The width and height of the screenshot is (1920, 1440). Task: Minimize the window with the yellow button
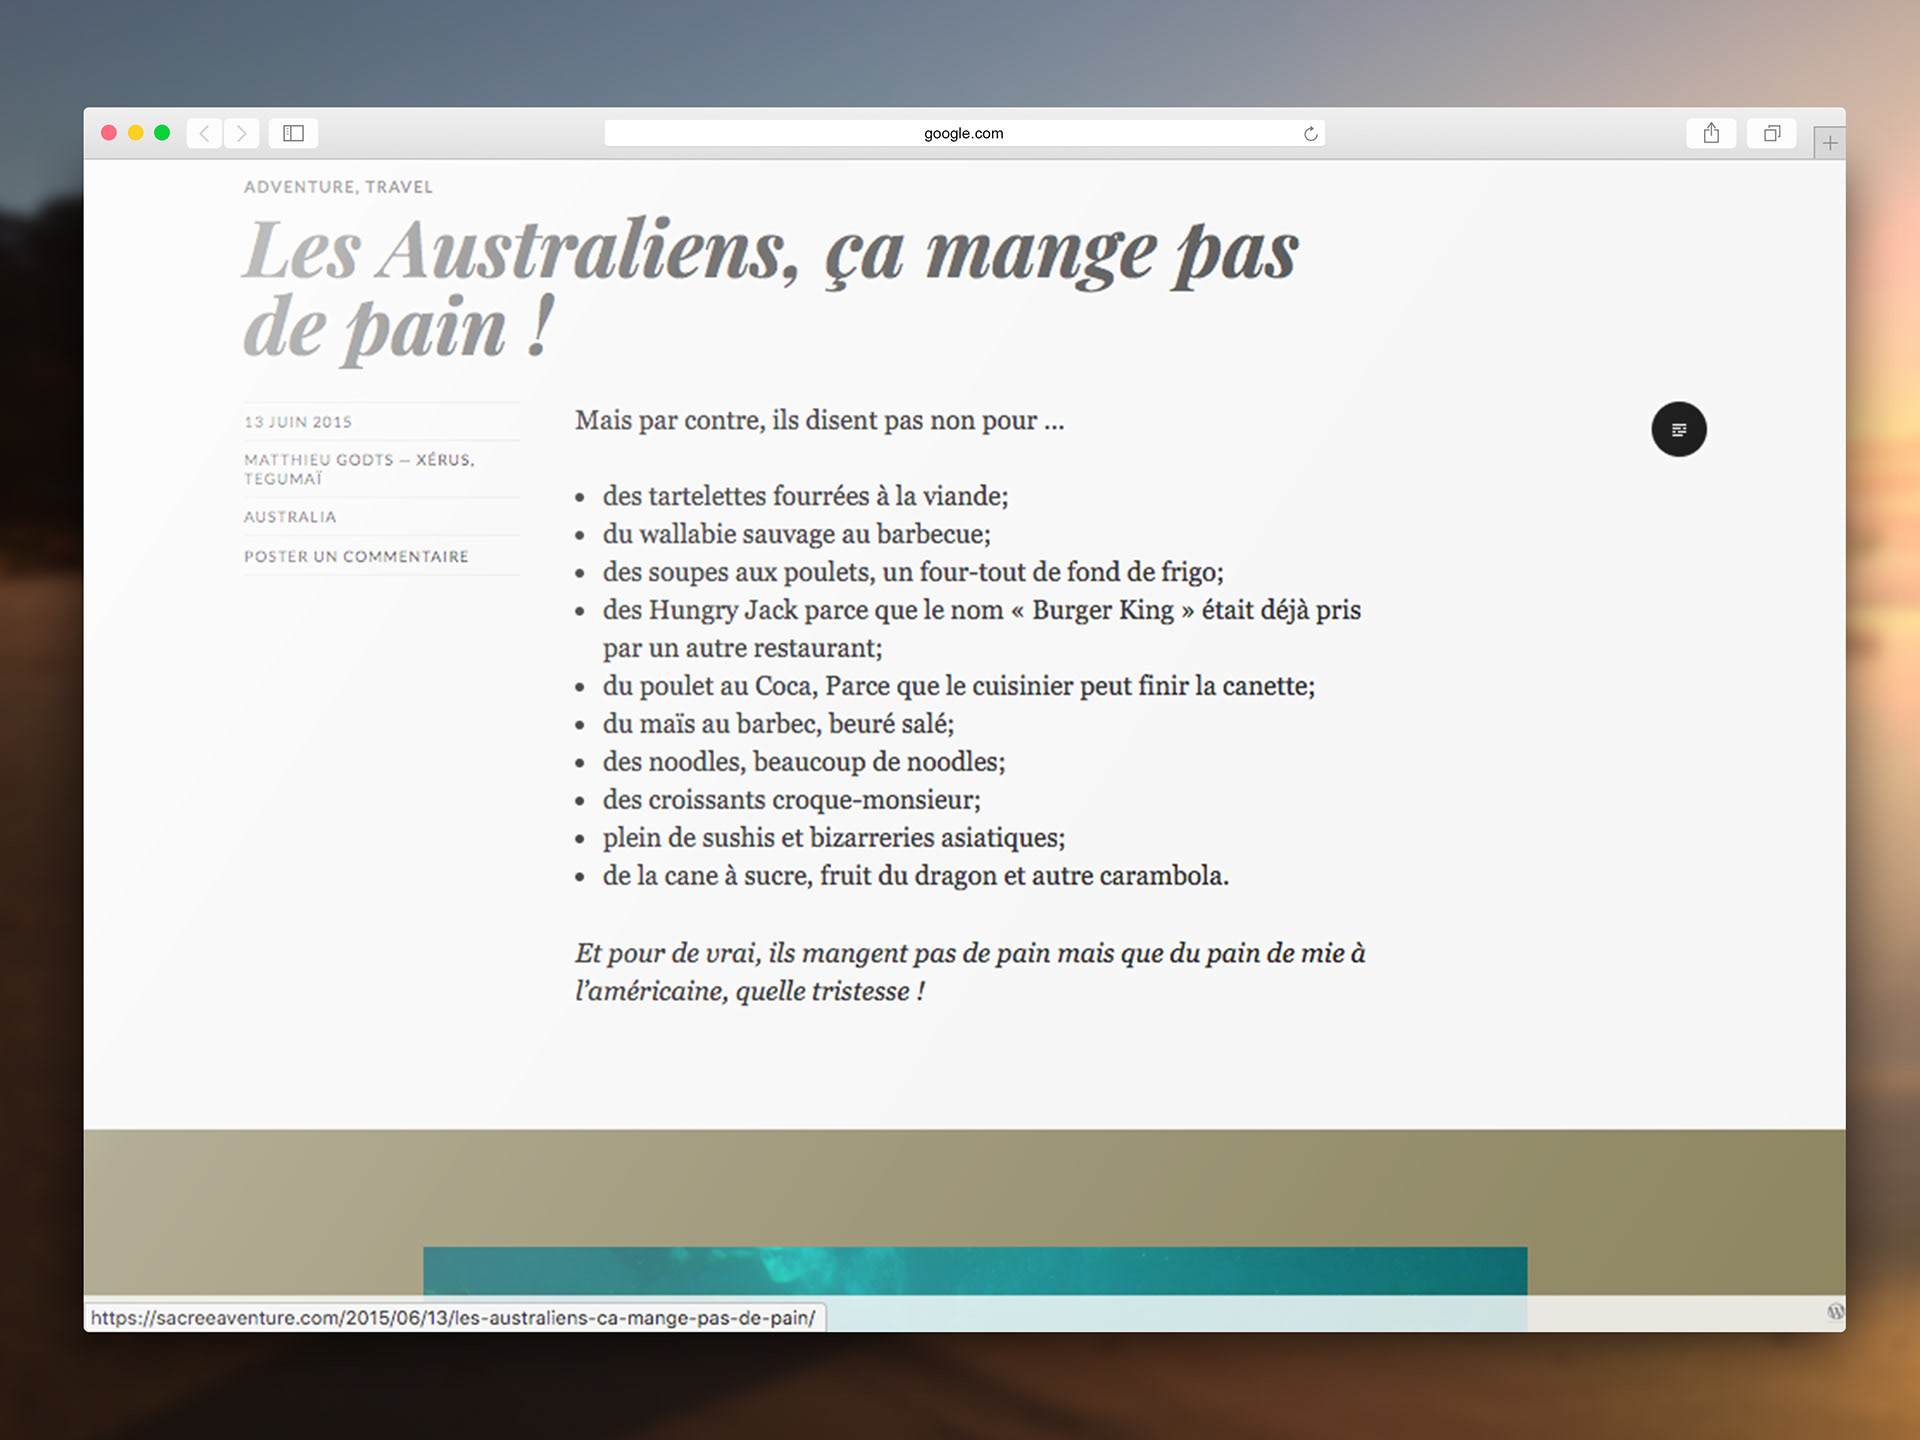tap(136, 133)
